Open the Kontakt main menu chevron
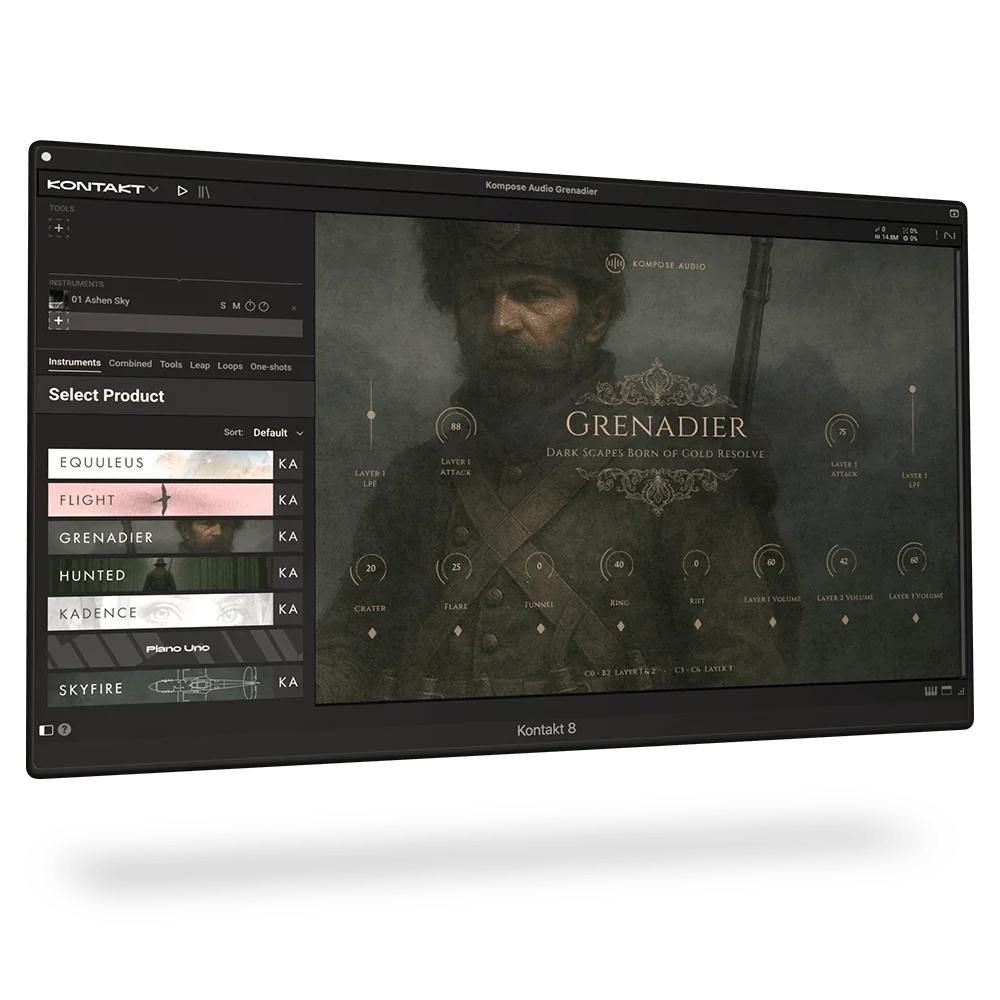 (x=153, y=189)
